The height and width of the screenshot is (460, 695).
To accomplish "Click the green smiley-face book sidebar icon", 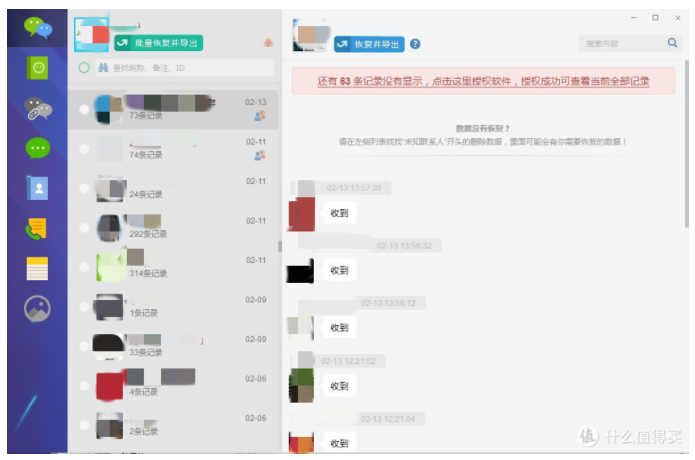I will [38, 68].
